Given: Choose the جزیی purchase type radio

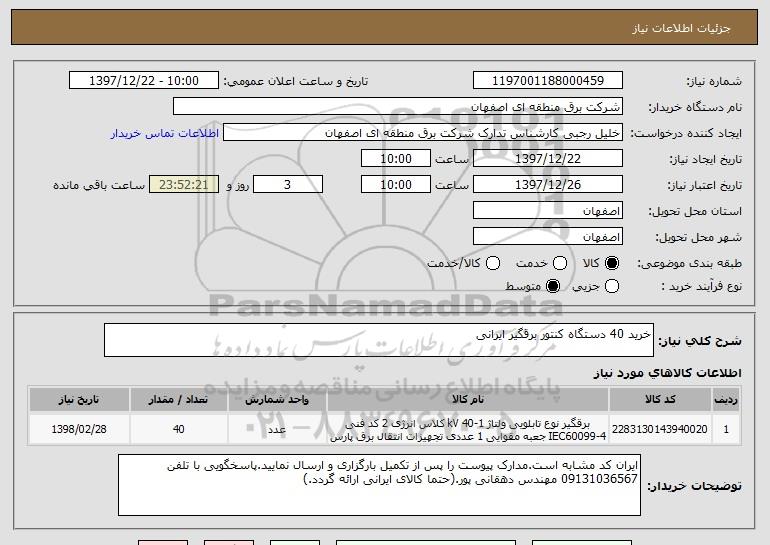Looking at the screenshot, I should pos(611,286).
